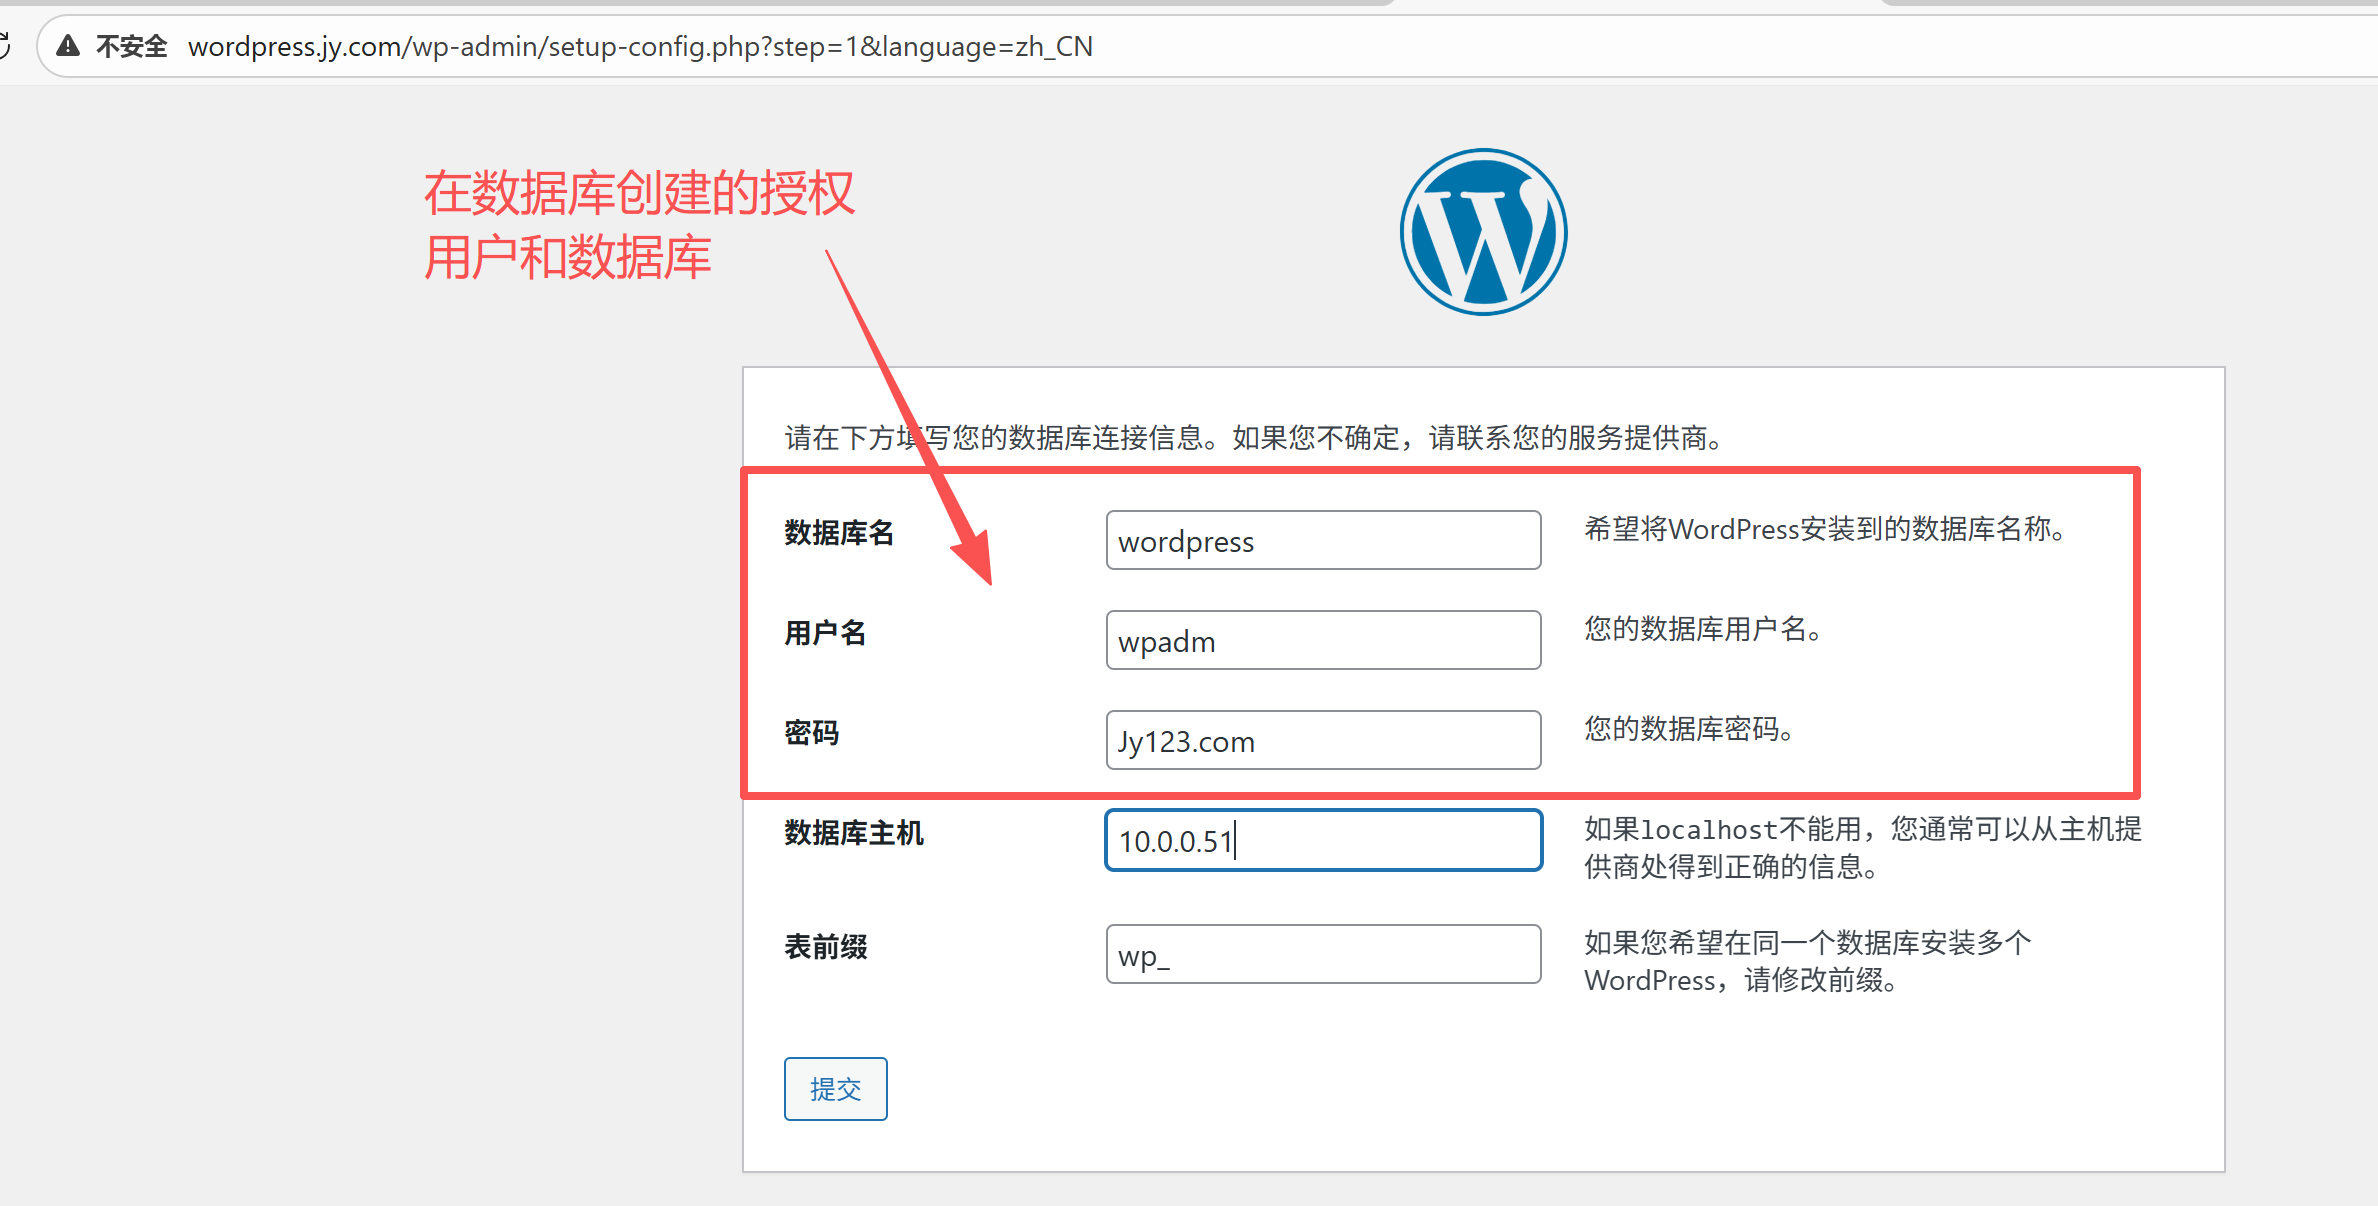Click the 用户名 field label

pyautogui.click(x=825, y=633)
